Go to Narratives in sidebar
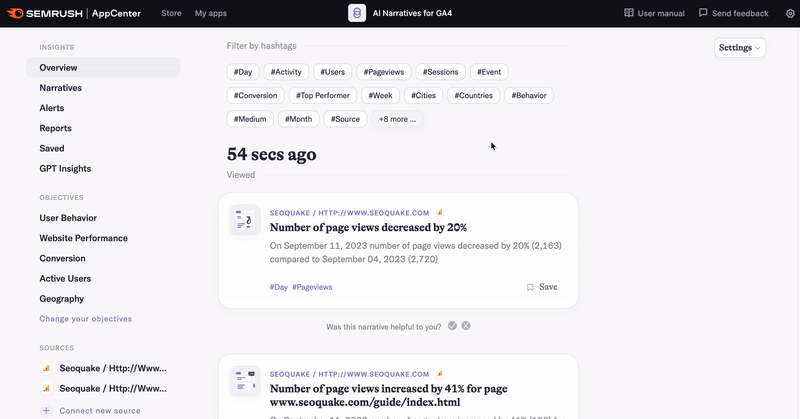 (61, 88)
